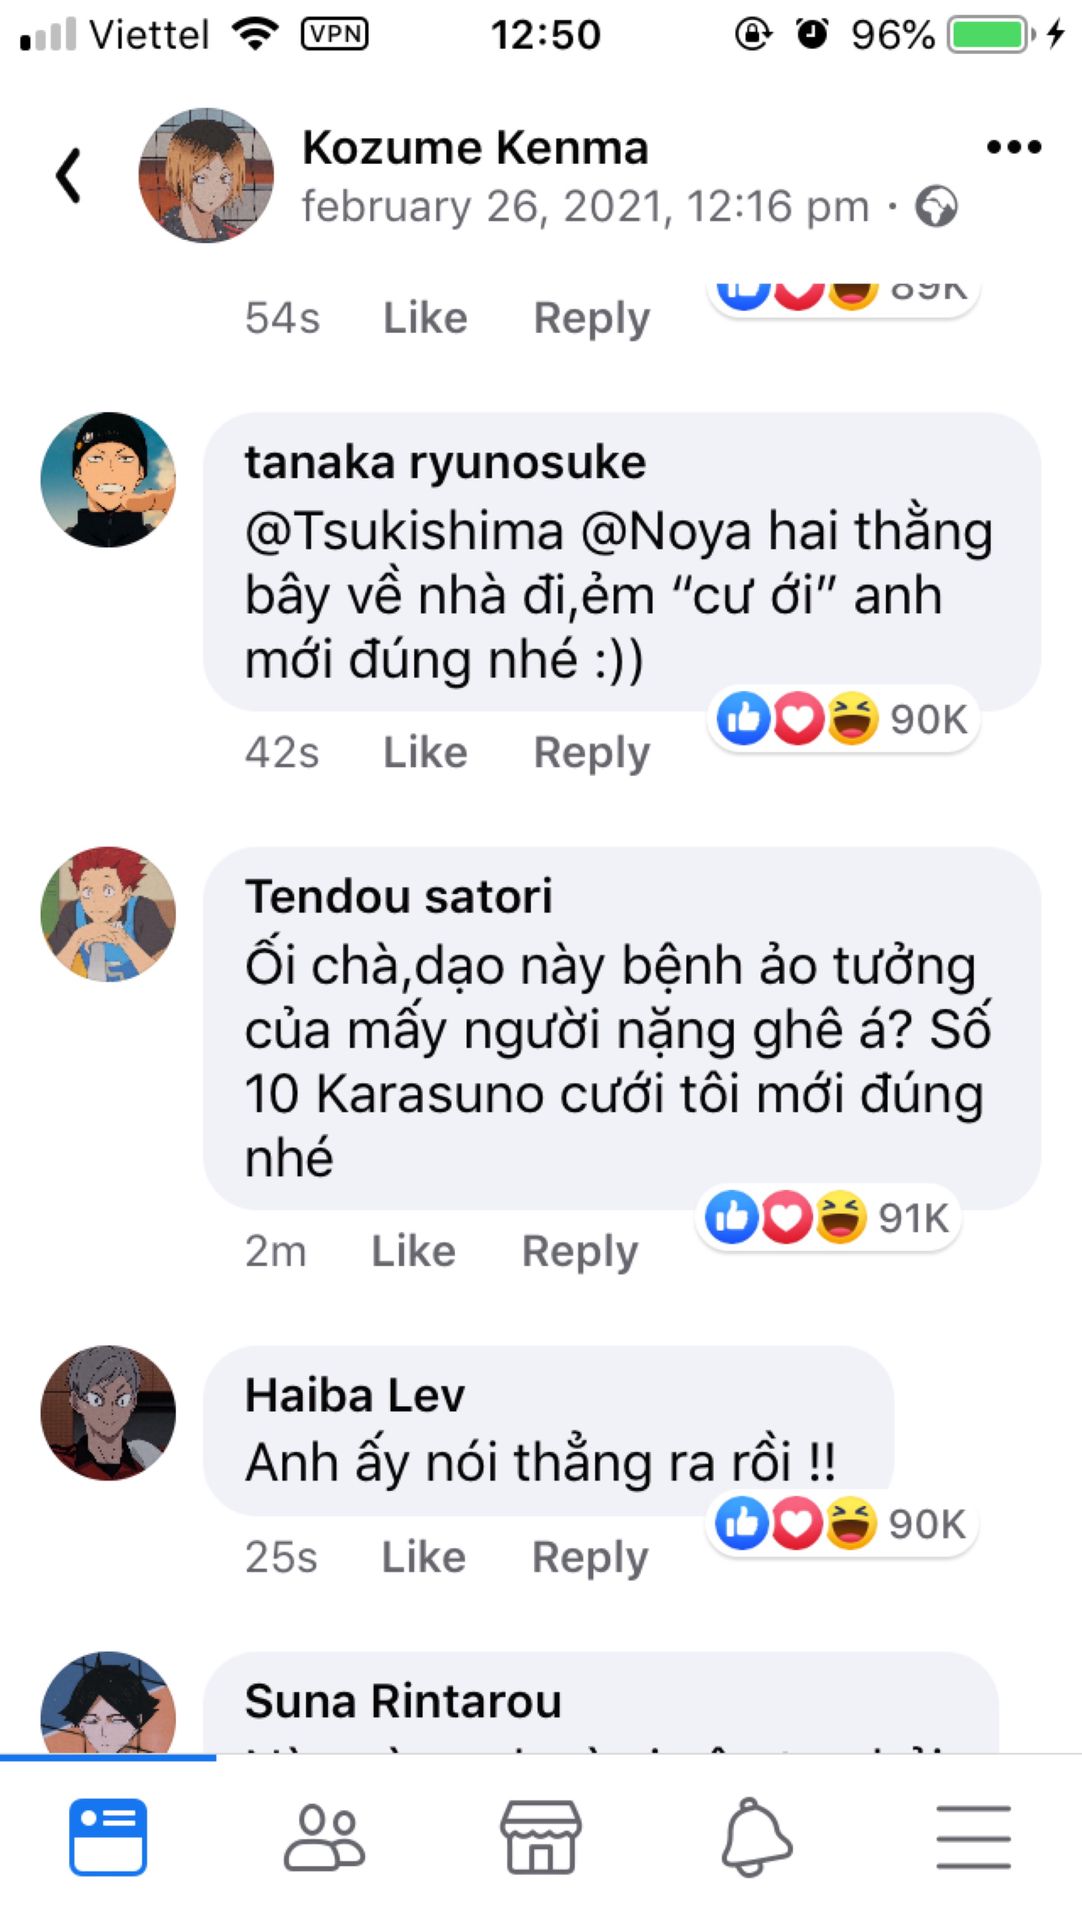Viewport: 1082px width, 1920px height.
Task: View reactions on Haiba Lev's comment
Action: click(840, 1524)
